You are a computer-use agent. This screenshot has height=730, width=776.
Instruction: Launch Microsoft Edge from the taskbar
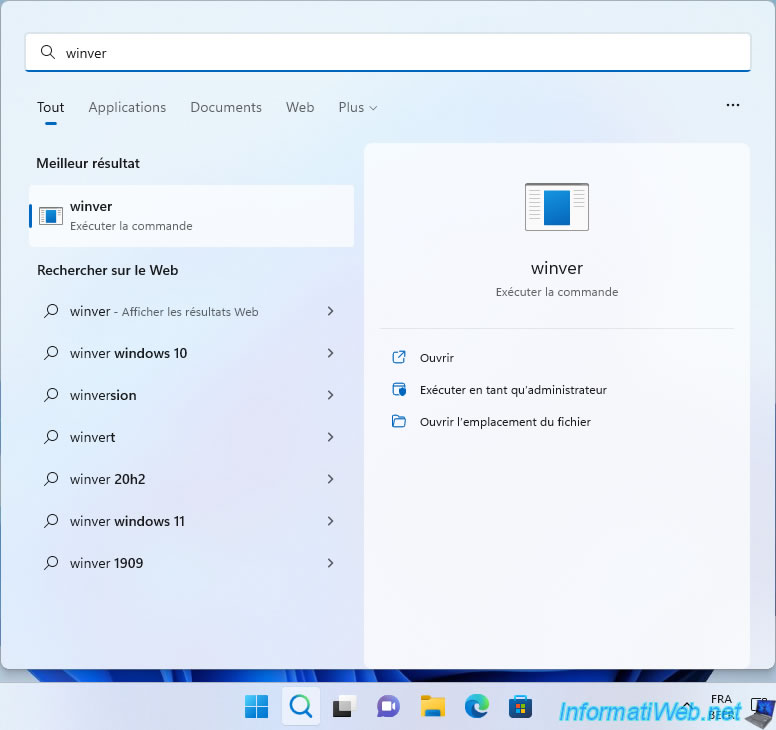(x=477, y=706)
